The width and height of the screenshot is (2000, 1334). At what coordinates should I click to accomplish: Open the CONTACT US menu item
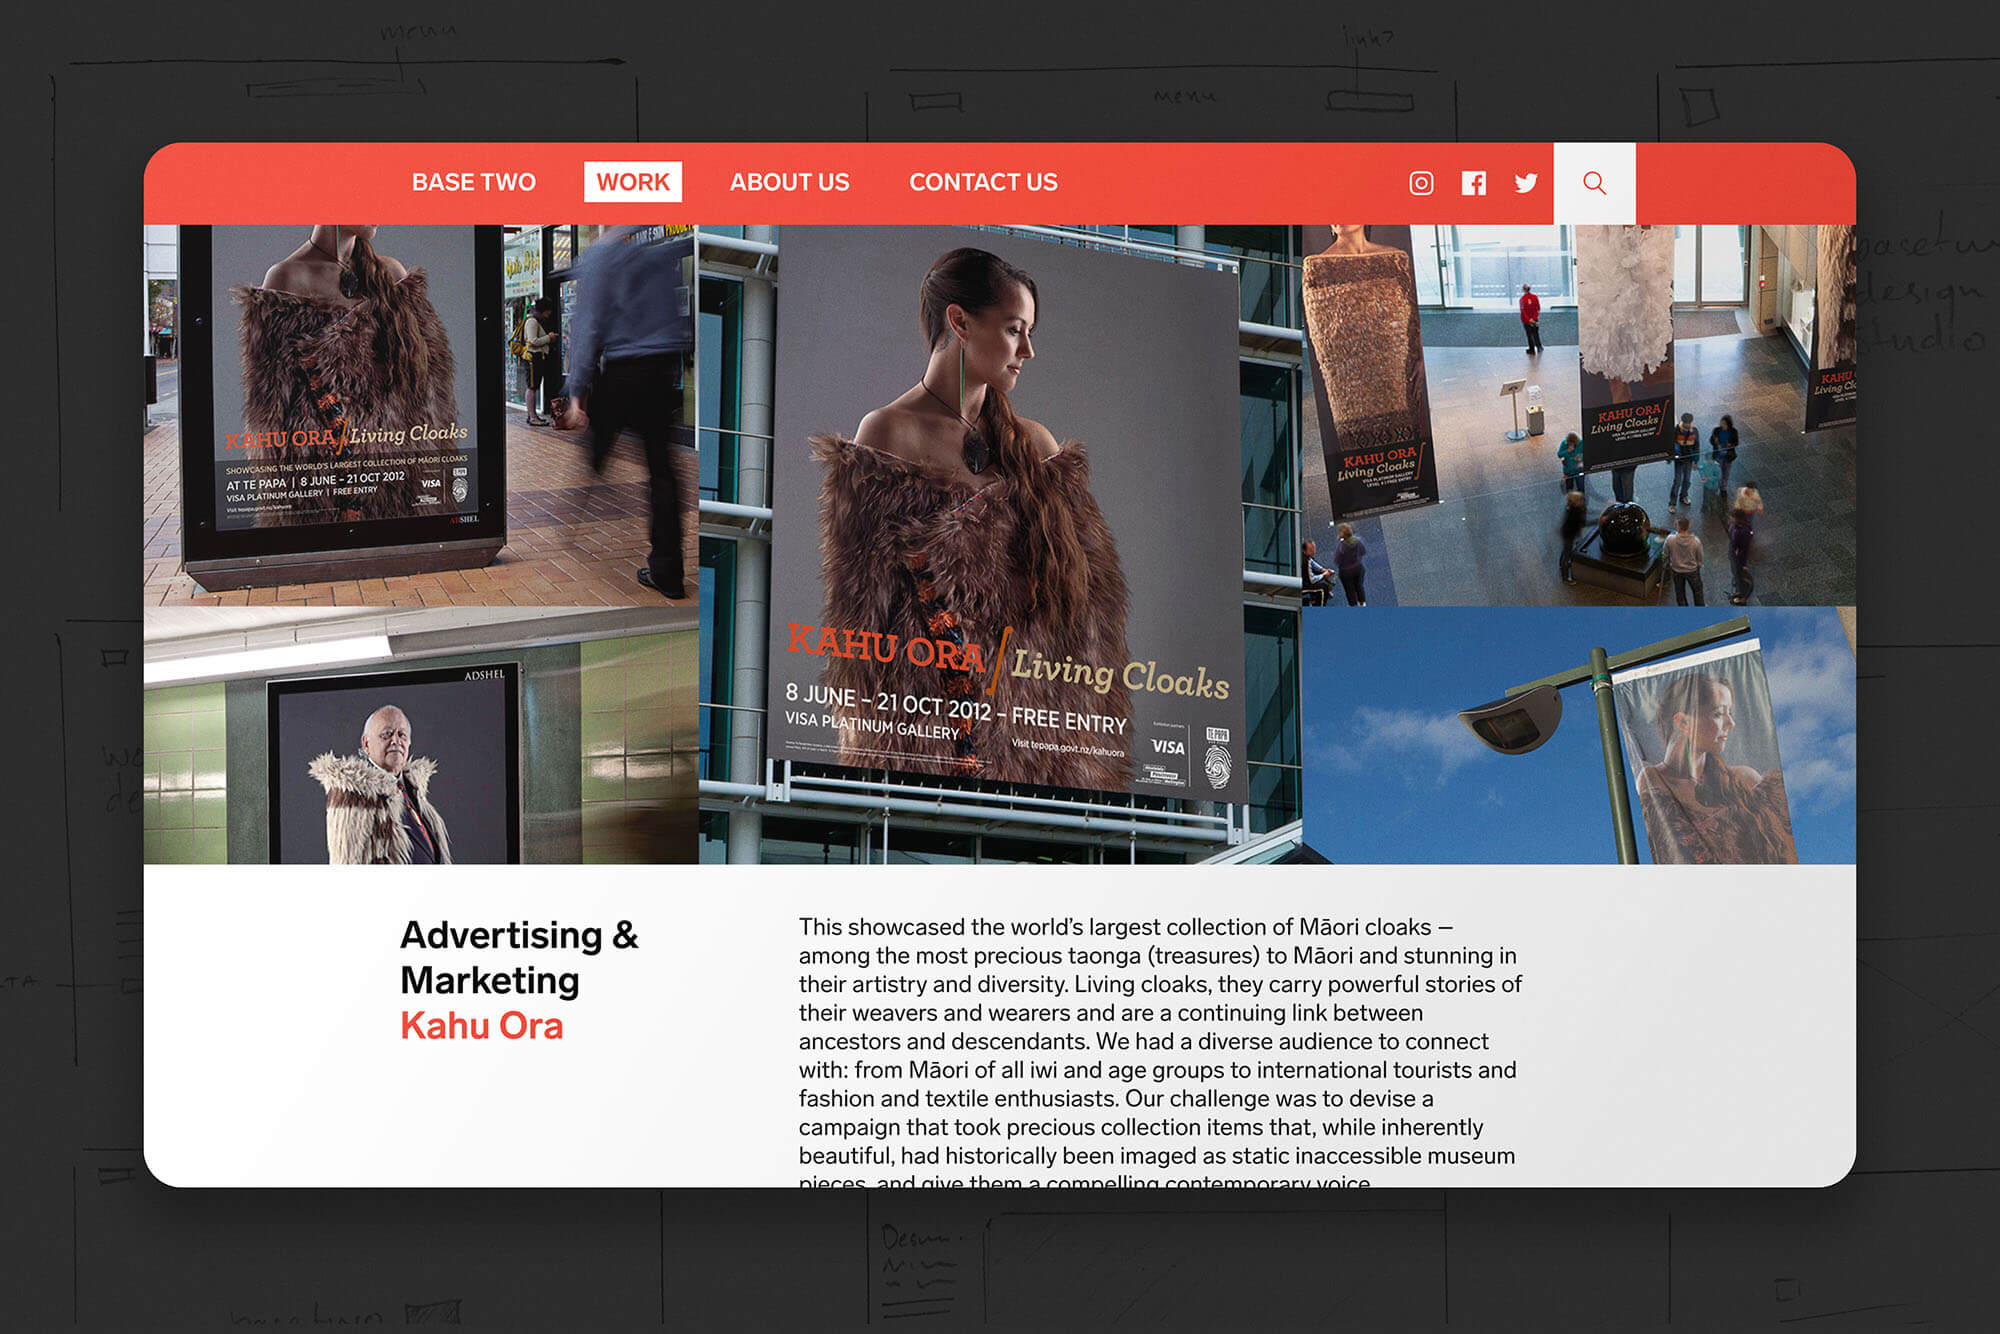click(x=983, y=182)
